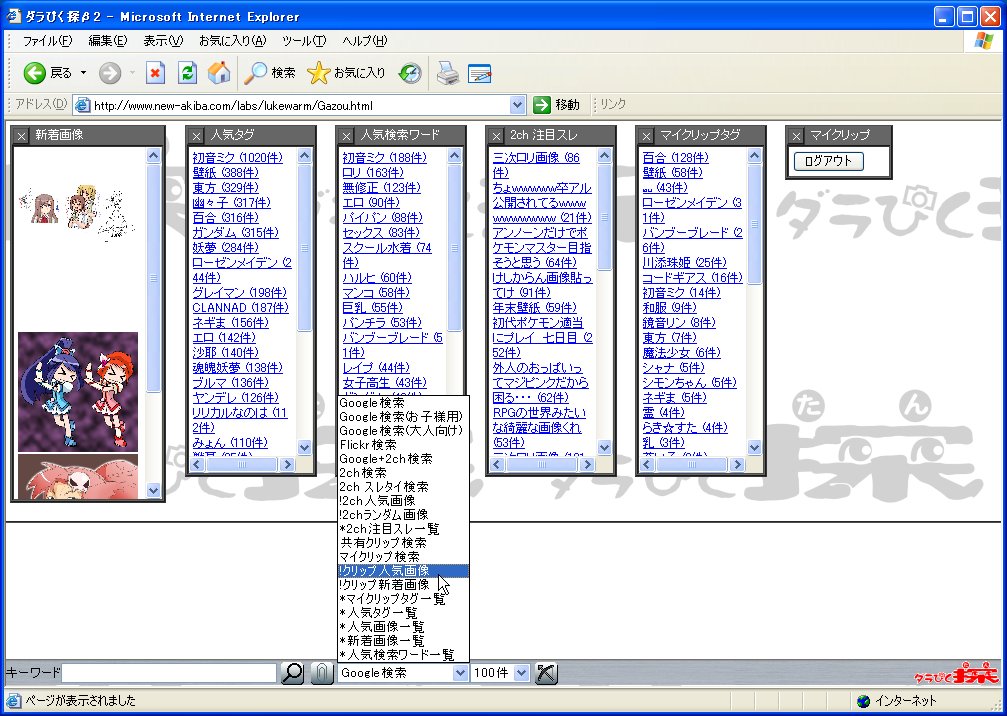The height and width of the screenshot is (716, 1007).
Task: Open the 編集 menu
Action: click(108, 41)
